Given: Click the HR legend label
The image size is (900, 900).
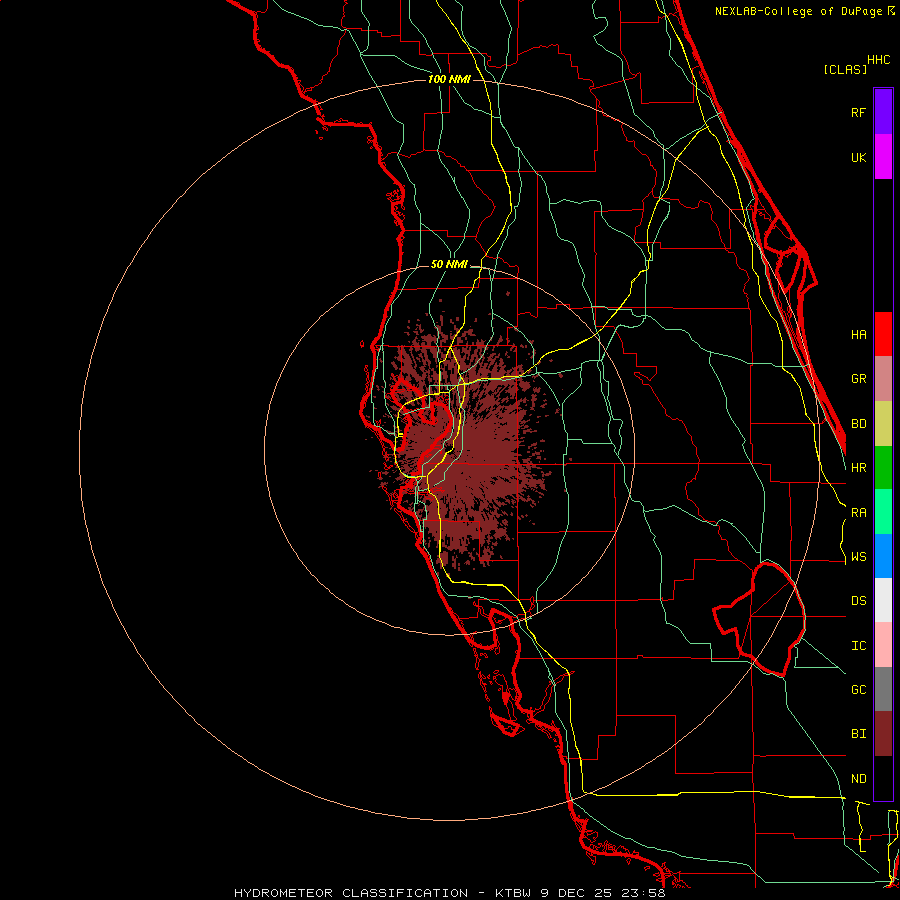Looking at the screenshot, I should click(859, 468).
